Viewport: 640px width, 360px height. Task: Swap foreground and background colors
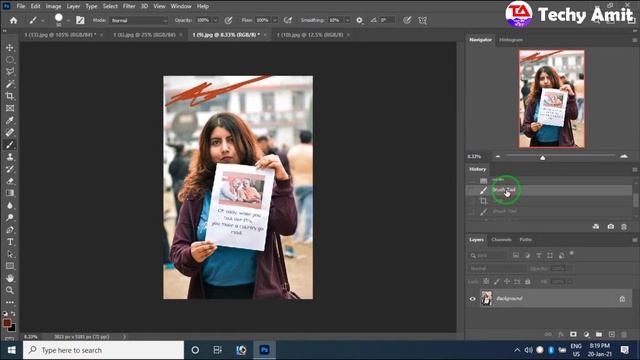(13, 314)
